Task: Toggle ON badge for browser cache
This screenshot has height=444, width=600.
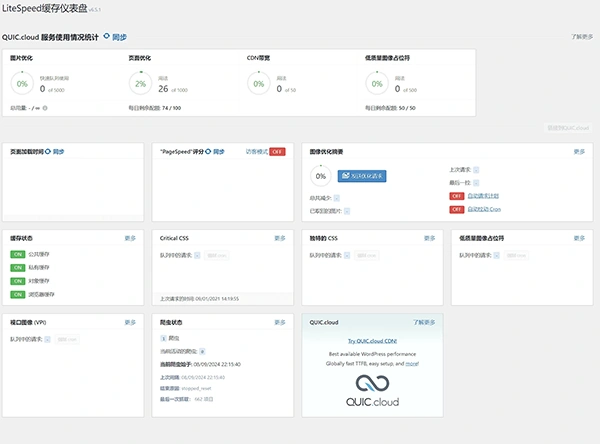Action: coord(18,294)
